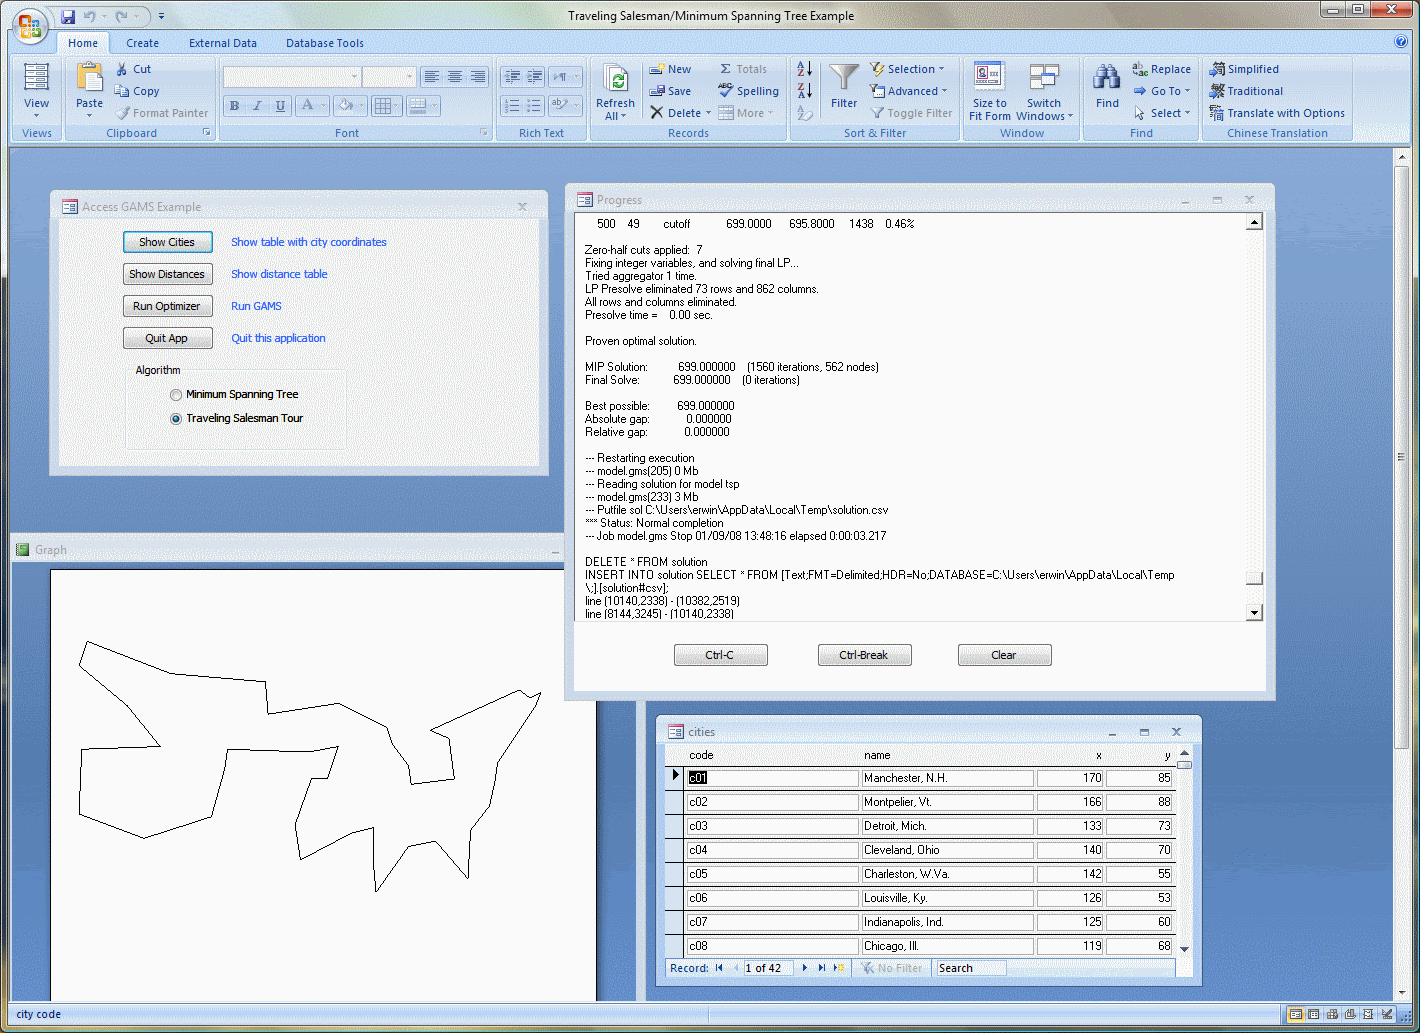The width and height of the screenshot is (1420, 1033).
Task: Activate Format Painter
Action: pos(162,113)
